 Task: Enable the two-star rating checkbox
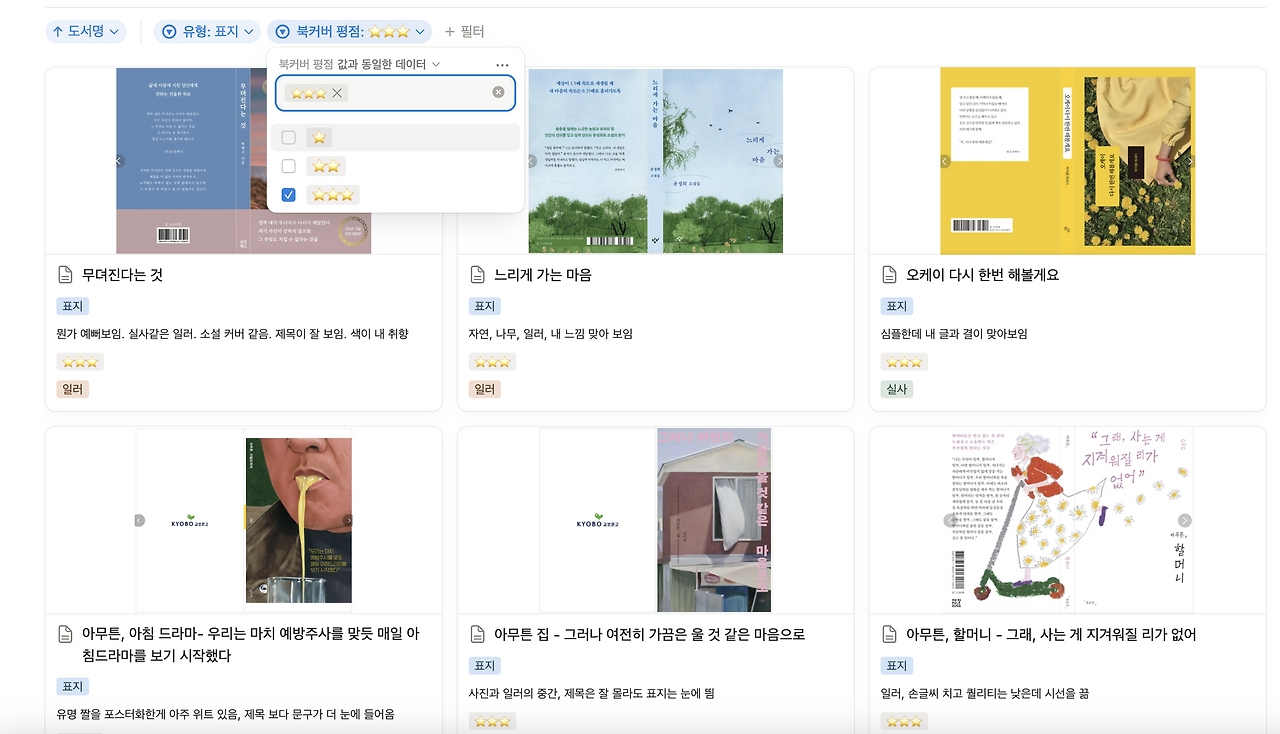289,166
